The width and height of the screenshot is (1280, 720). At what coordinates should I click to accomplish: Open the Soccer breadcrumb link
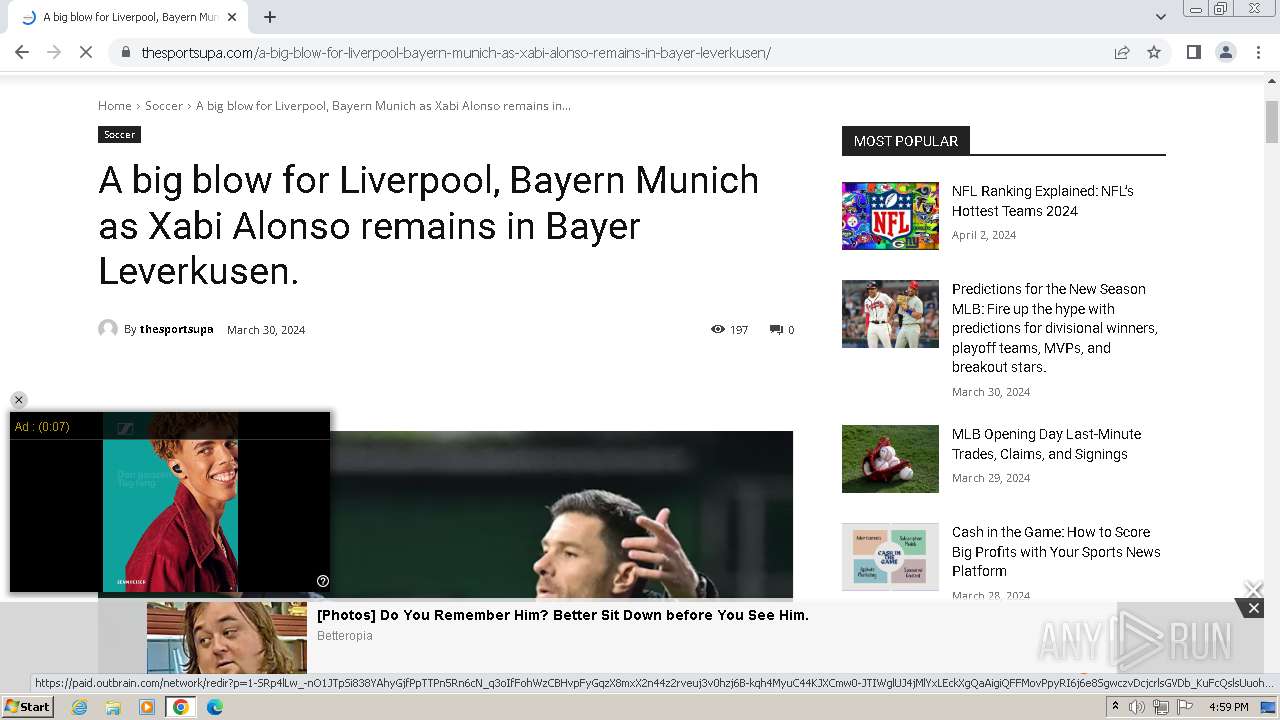(164, 105)
